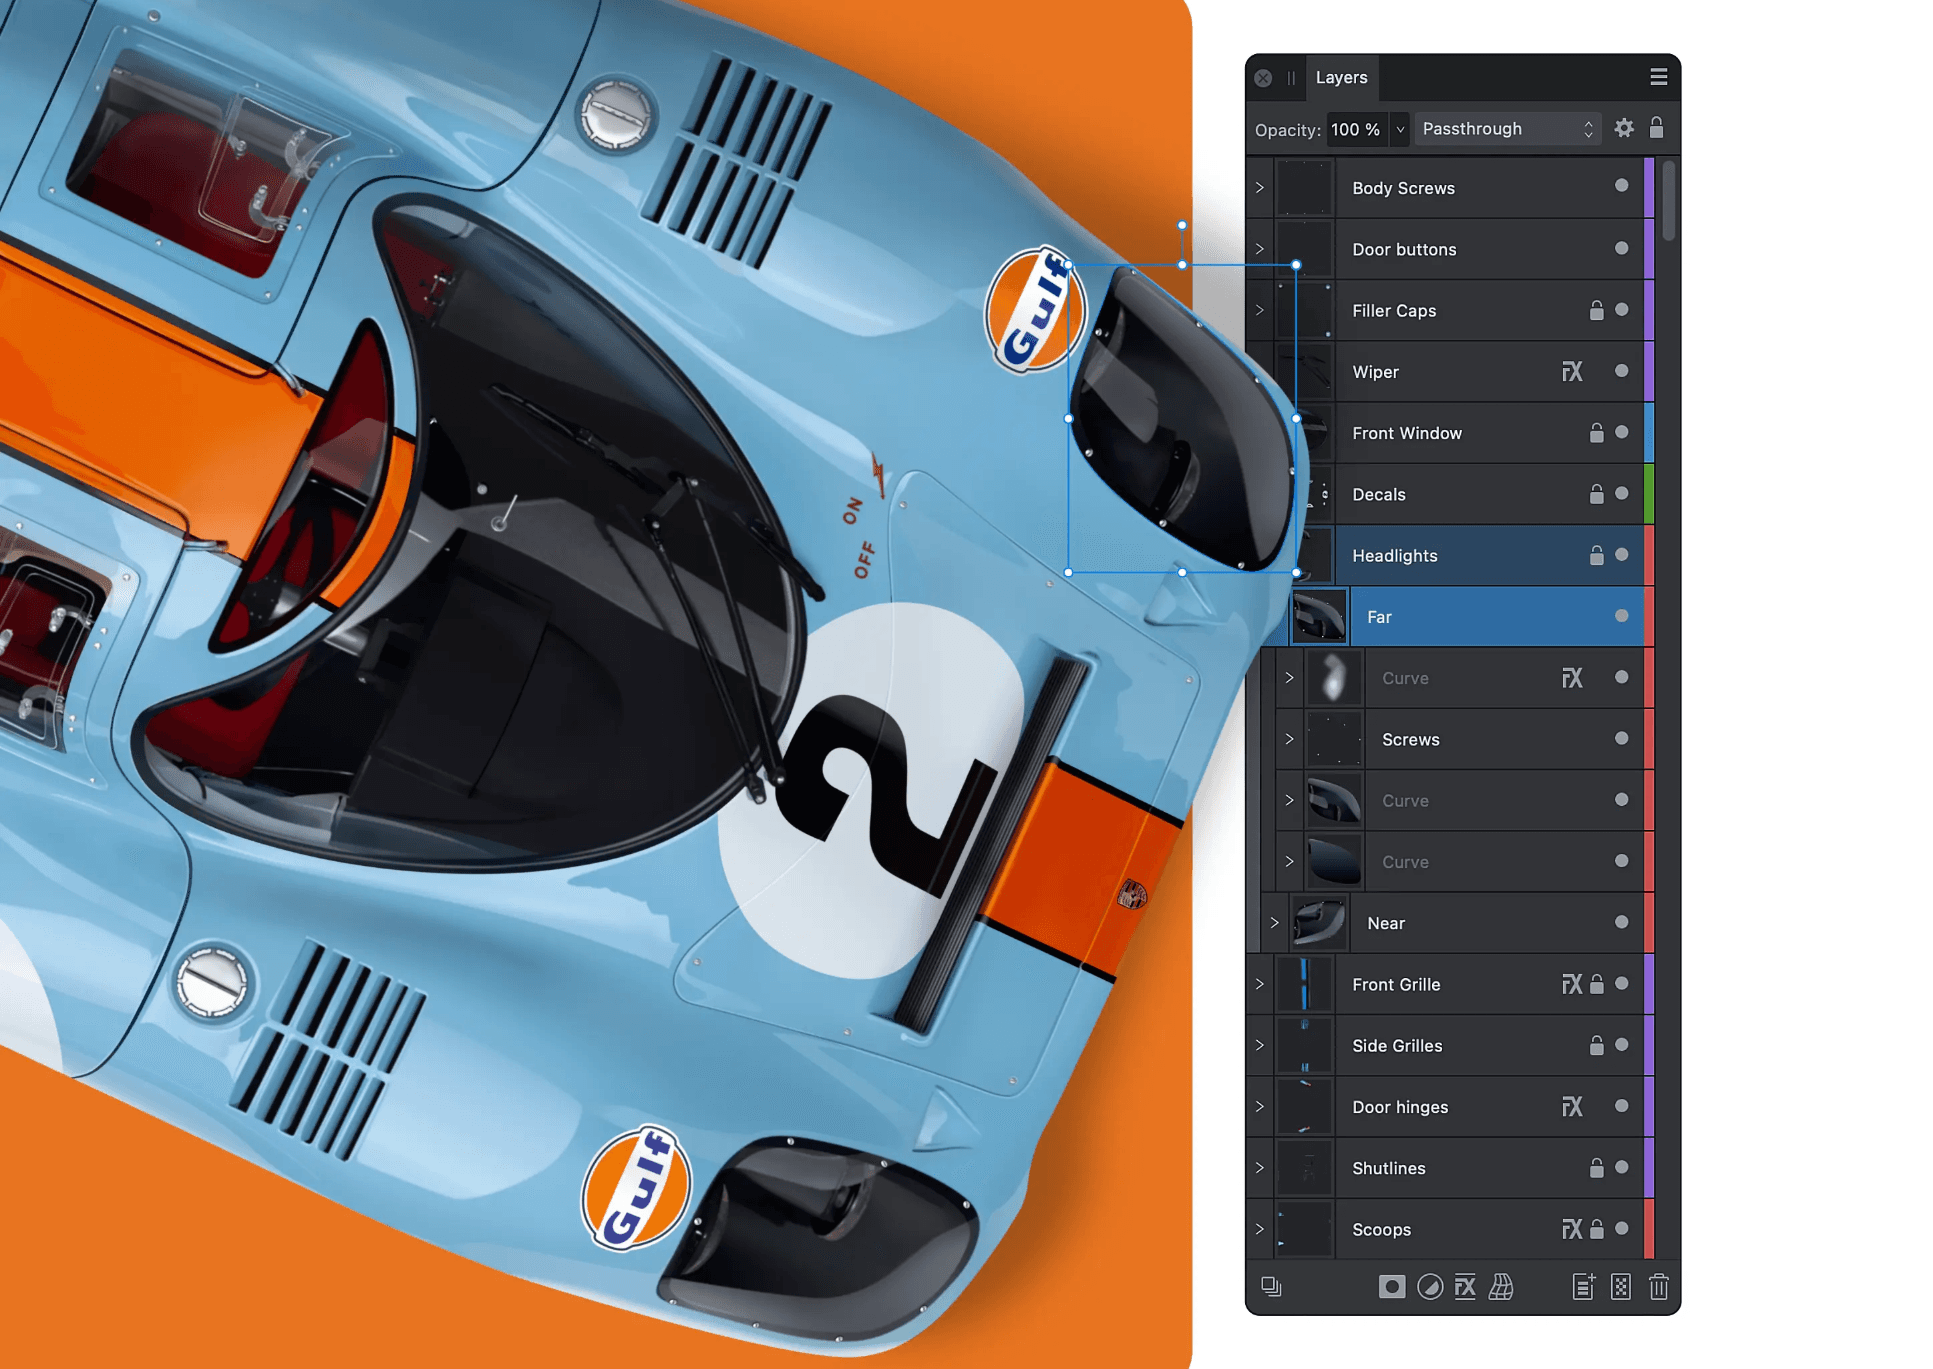
Task: Select the Far layer
Action: pyautogui.click(x=1449, y=617)
